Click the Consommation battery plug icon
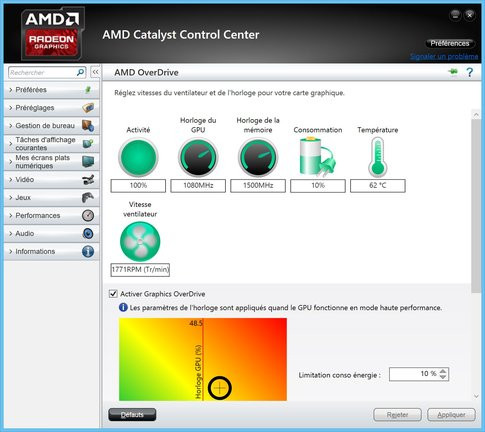Viewport: 485px width, 432px height. (317, 156)
